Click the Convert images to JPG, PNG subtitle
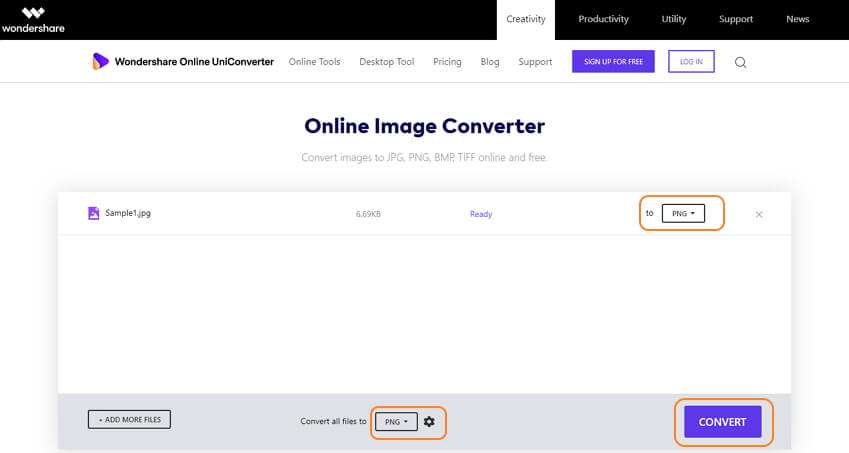 tap(424, 157)
